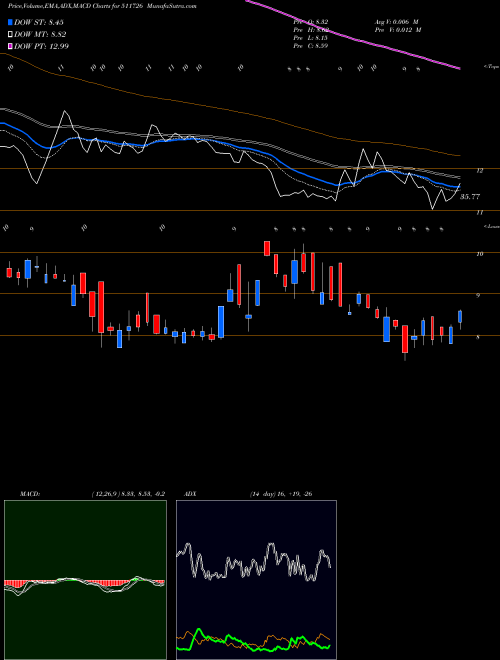Select the 'DOW ST: 8.45' legend text
Viewport: 500px width, 660px height.
pyautogui.click(x=39, y=22)
